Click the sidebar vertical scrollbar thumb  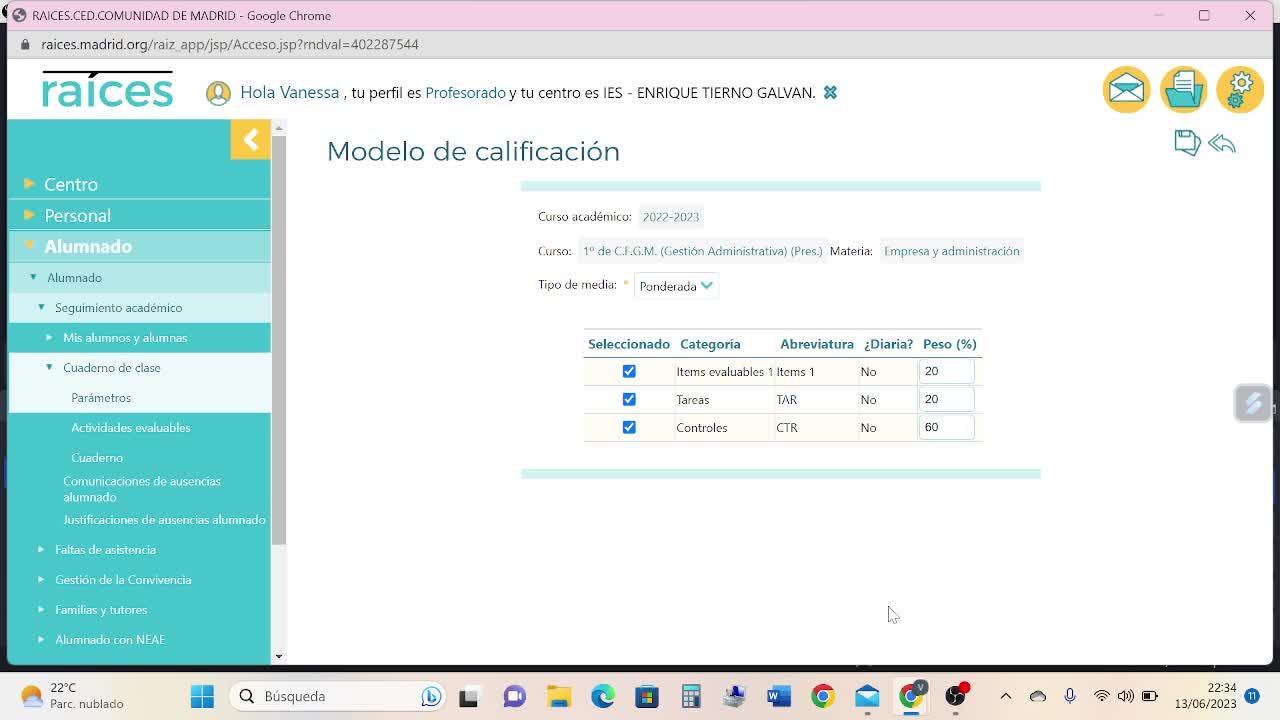click(279, 340)
